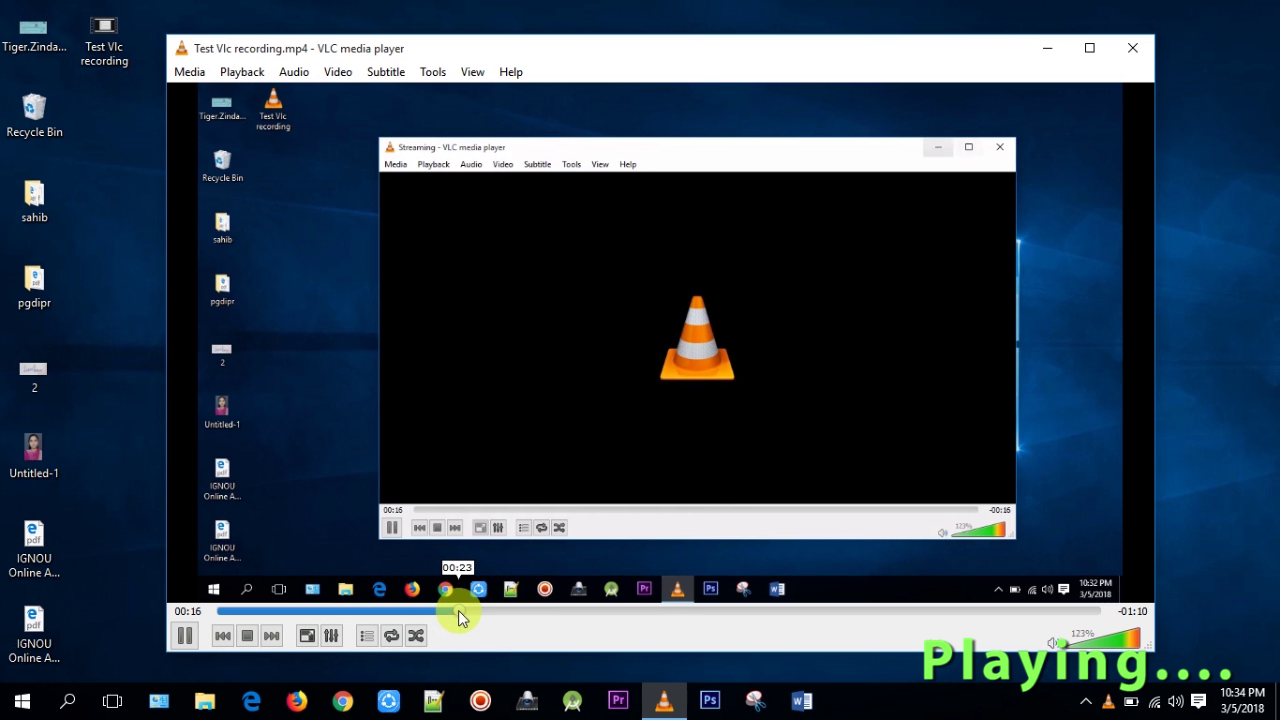Select desktop file named 2
Screen dimensions: 1280x720
(x=34, y=375)
